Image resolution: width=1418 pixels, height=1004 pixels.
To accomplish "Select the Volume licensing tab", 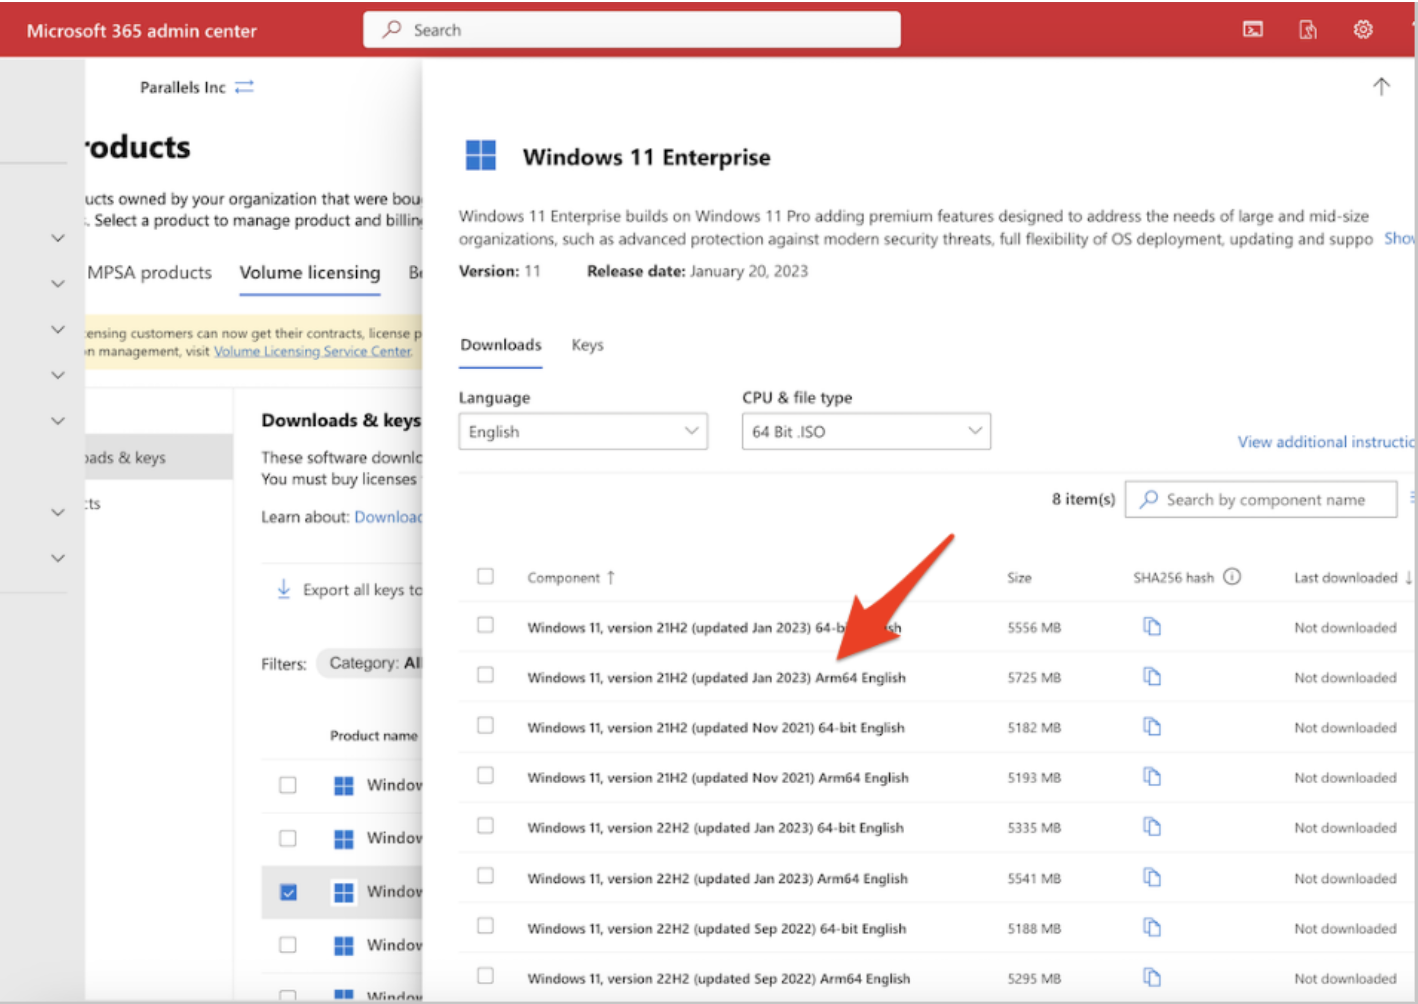I will pos(309,272).
